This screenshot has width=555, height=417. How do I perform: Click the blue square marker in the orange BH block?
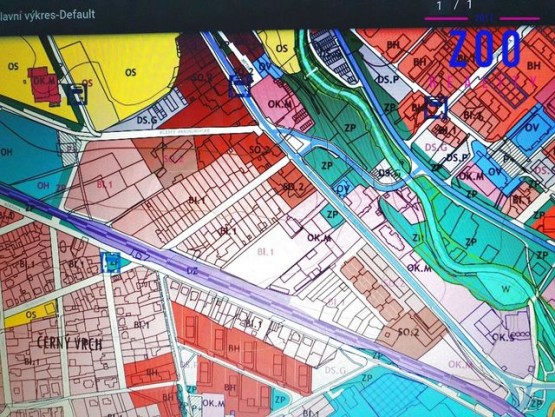436,107
